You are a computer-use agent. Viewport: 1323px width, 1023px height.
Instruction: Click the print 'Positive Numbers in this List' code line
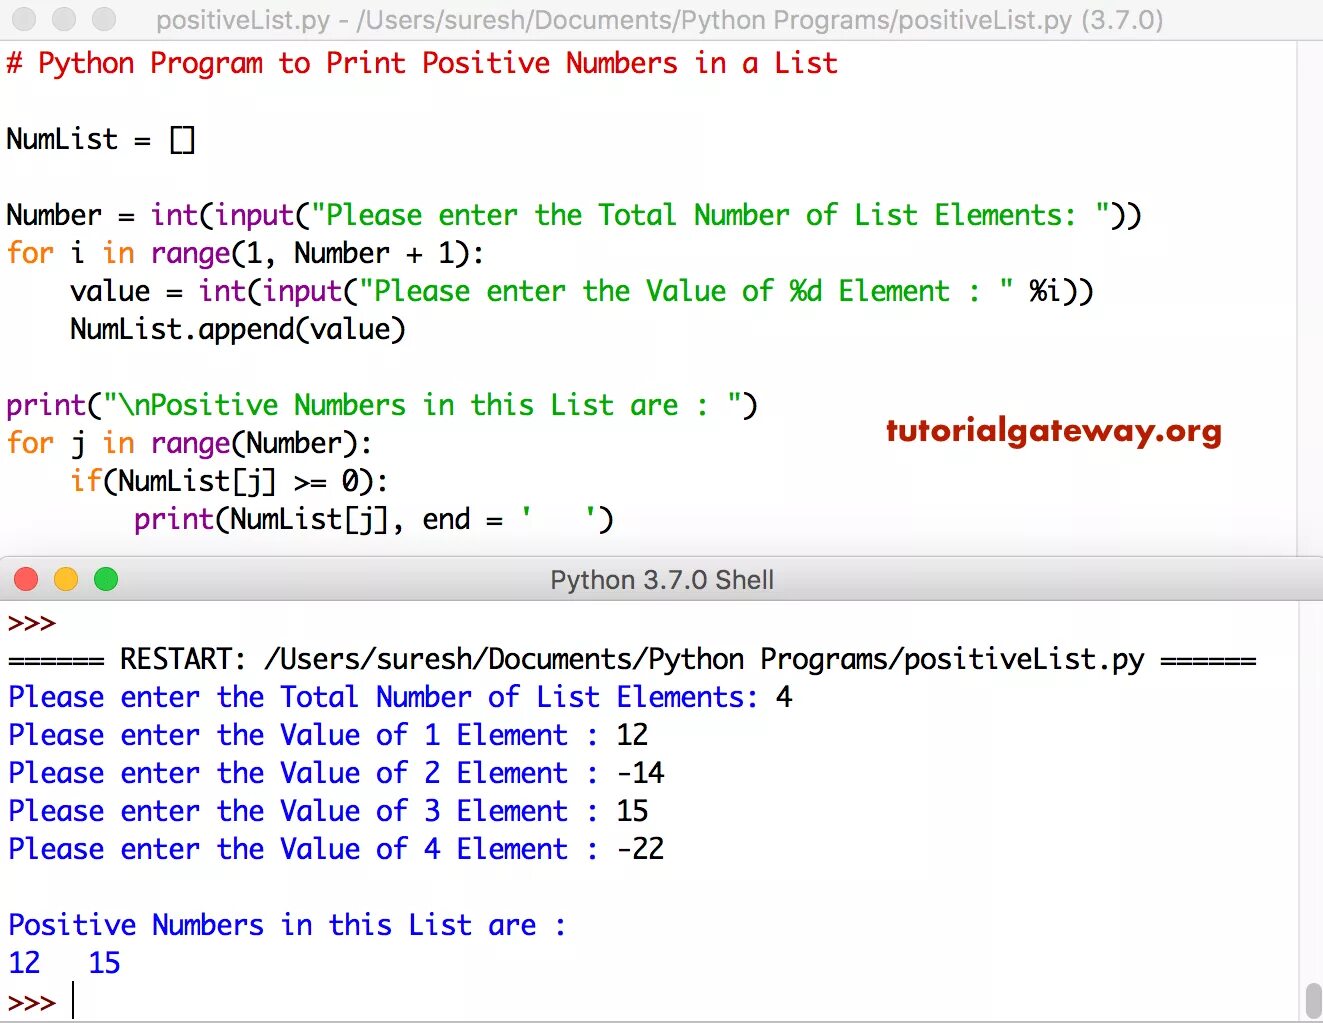pos(382,405)
